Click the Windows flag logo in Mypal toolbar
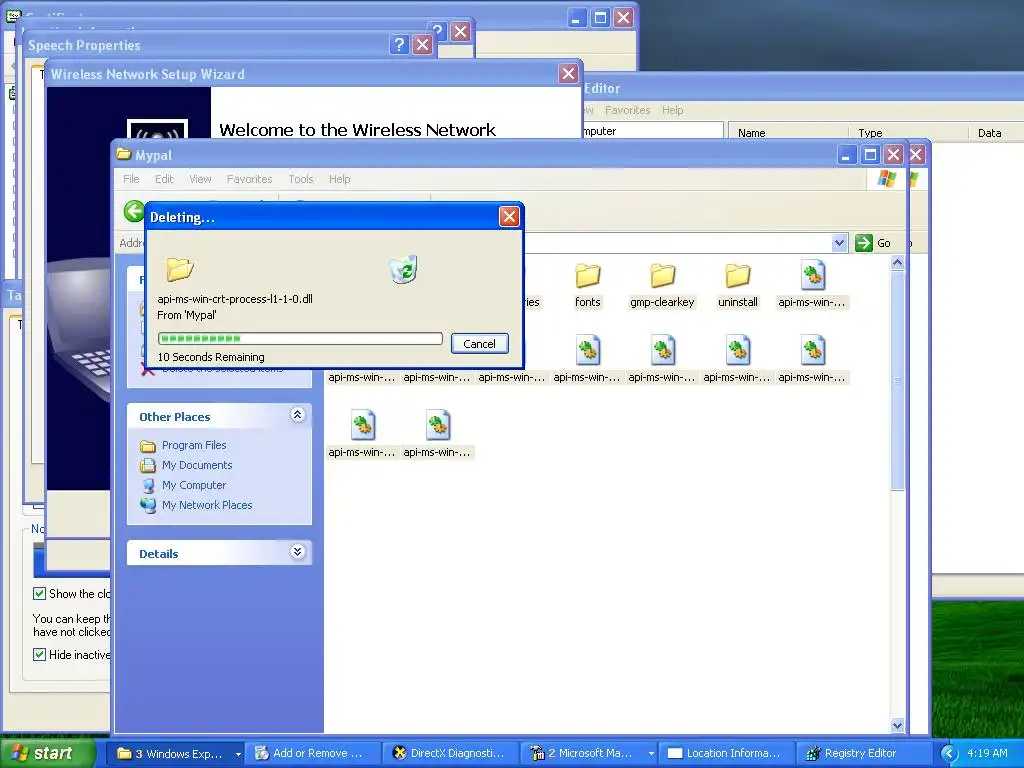This screenshot has width=1024, height=768. (886, 178)
